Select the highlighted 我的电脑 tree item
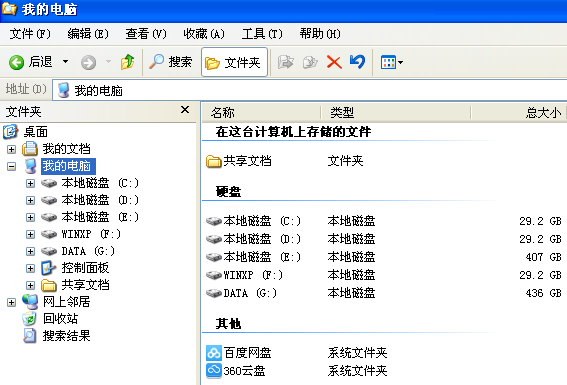Image resolution: width=567 pixels, height=385 pixels. [68, 166]
